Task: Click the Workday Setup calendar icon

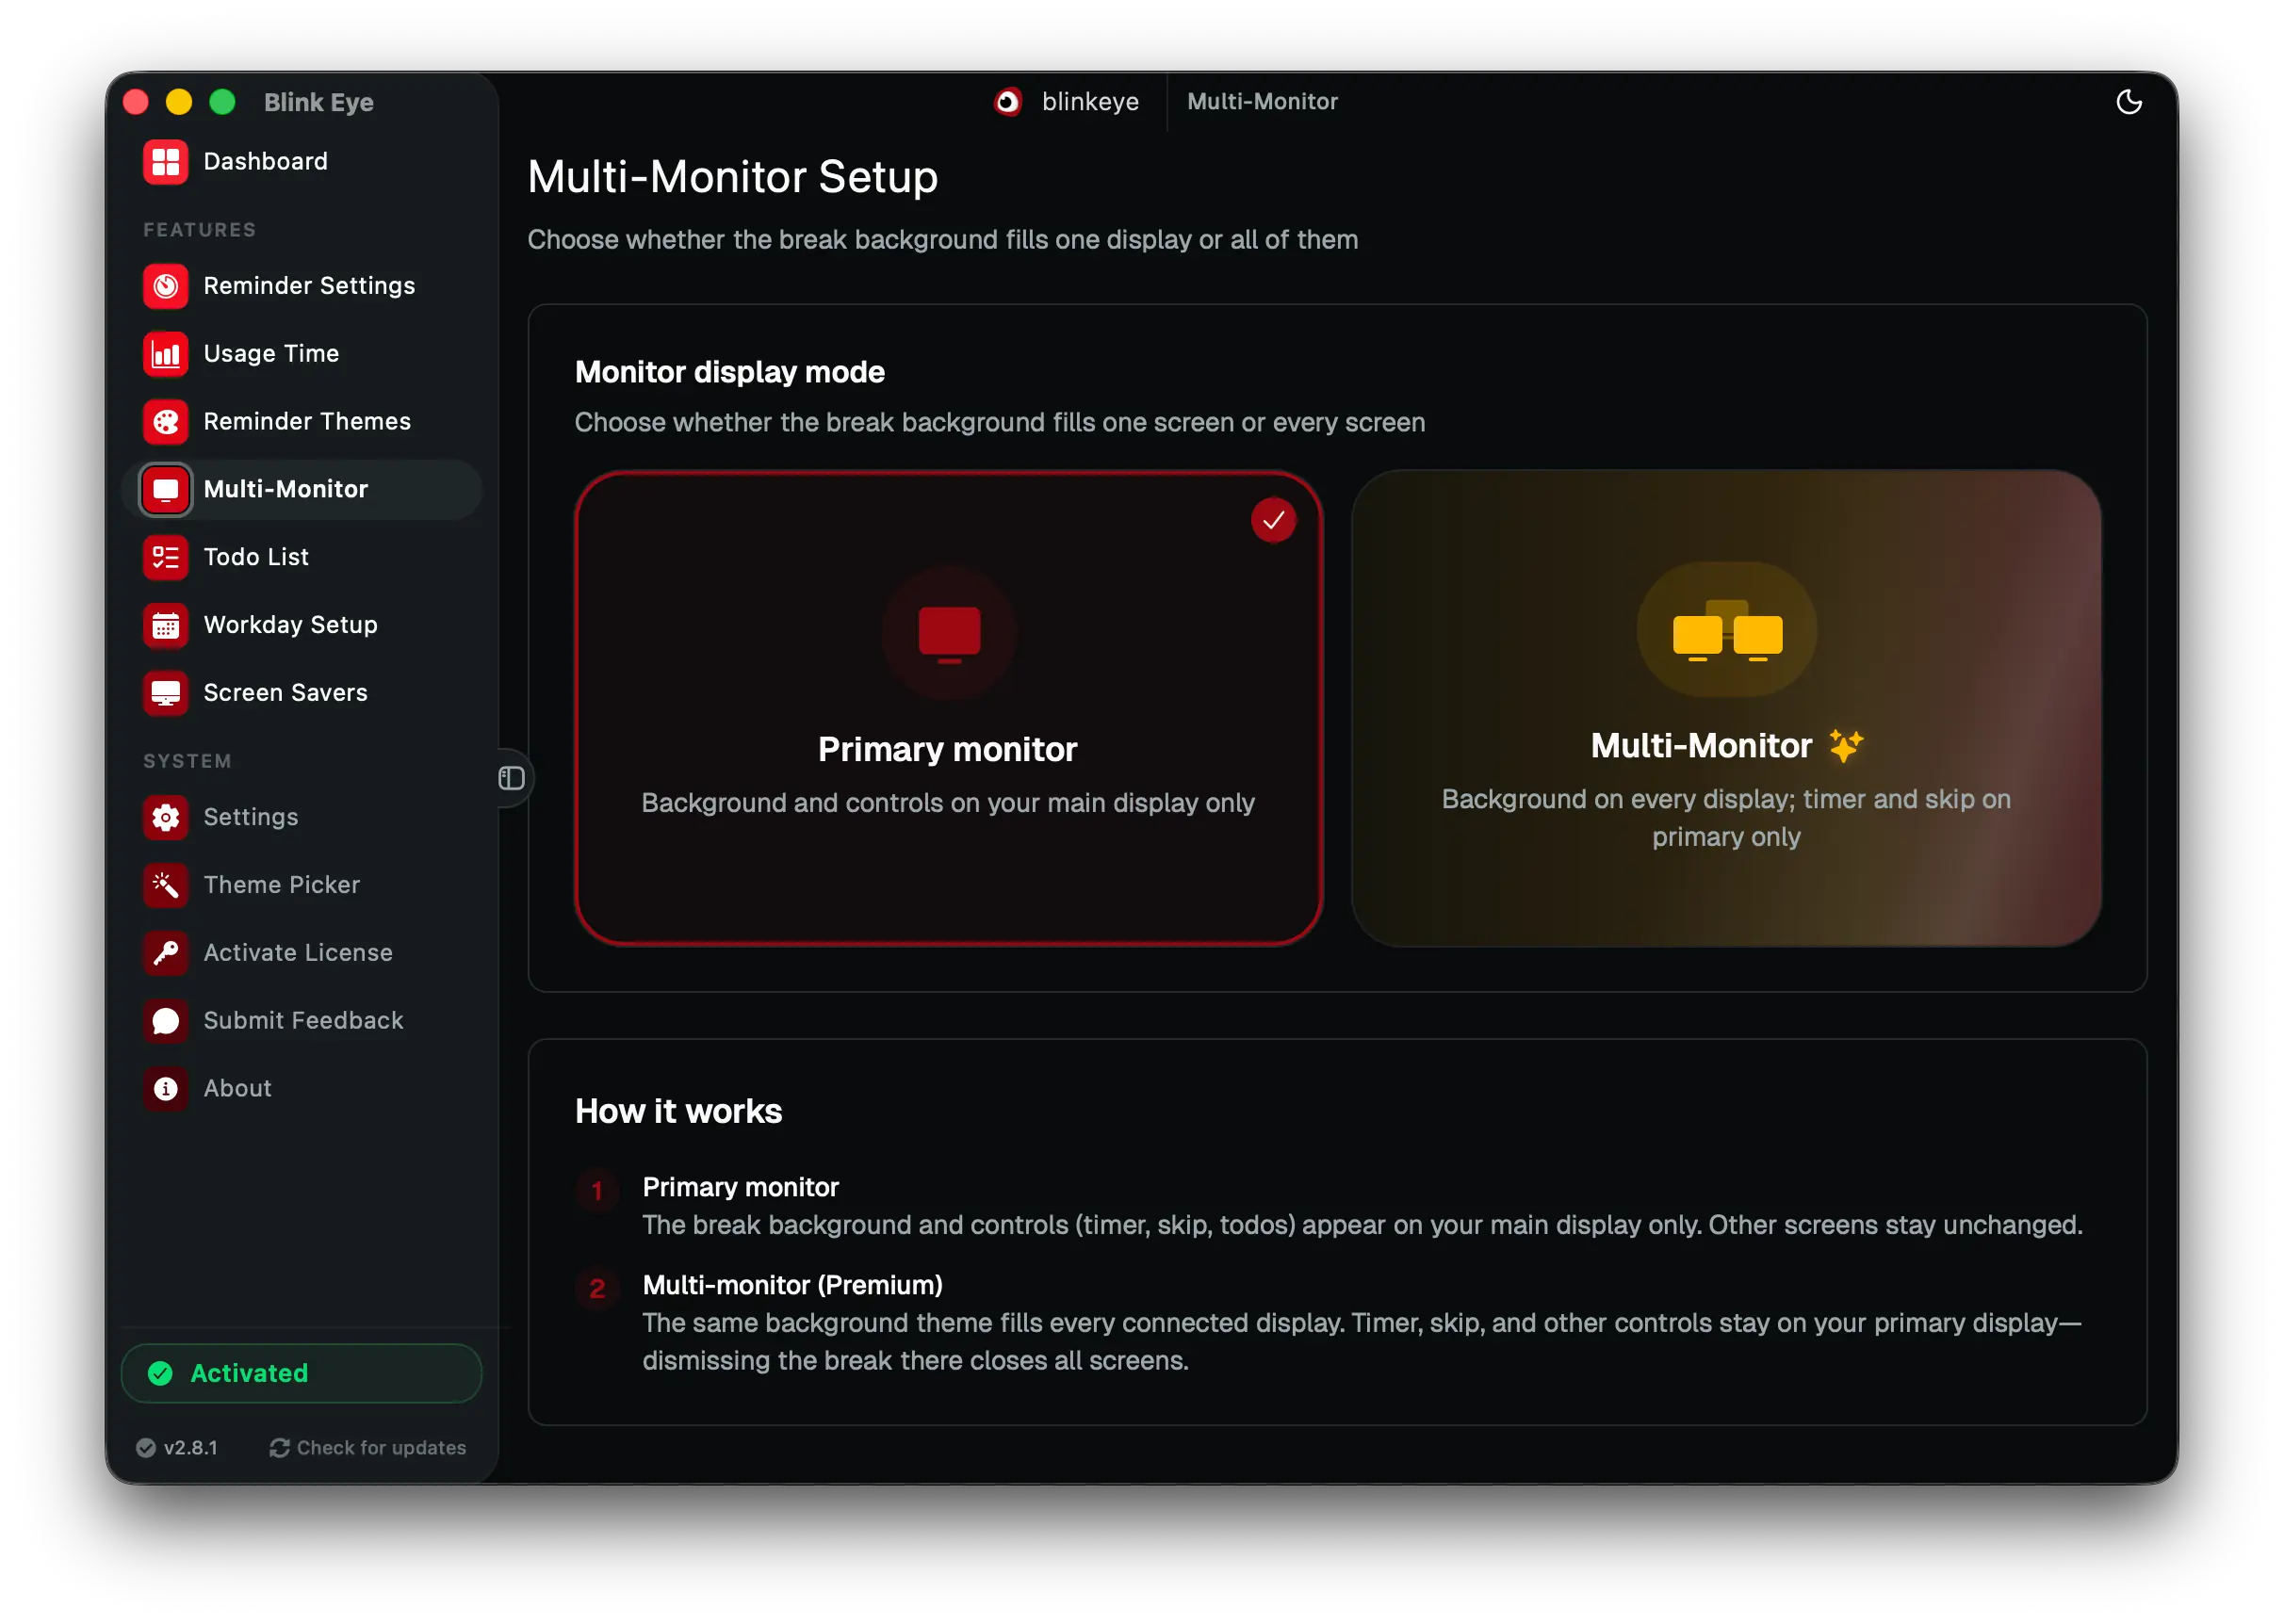Action: click(165, 626)
